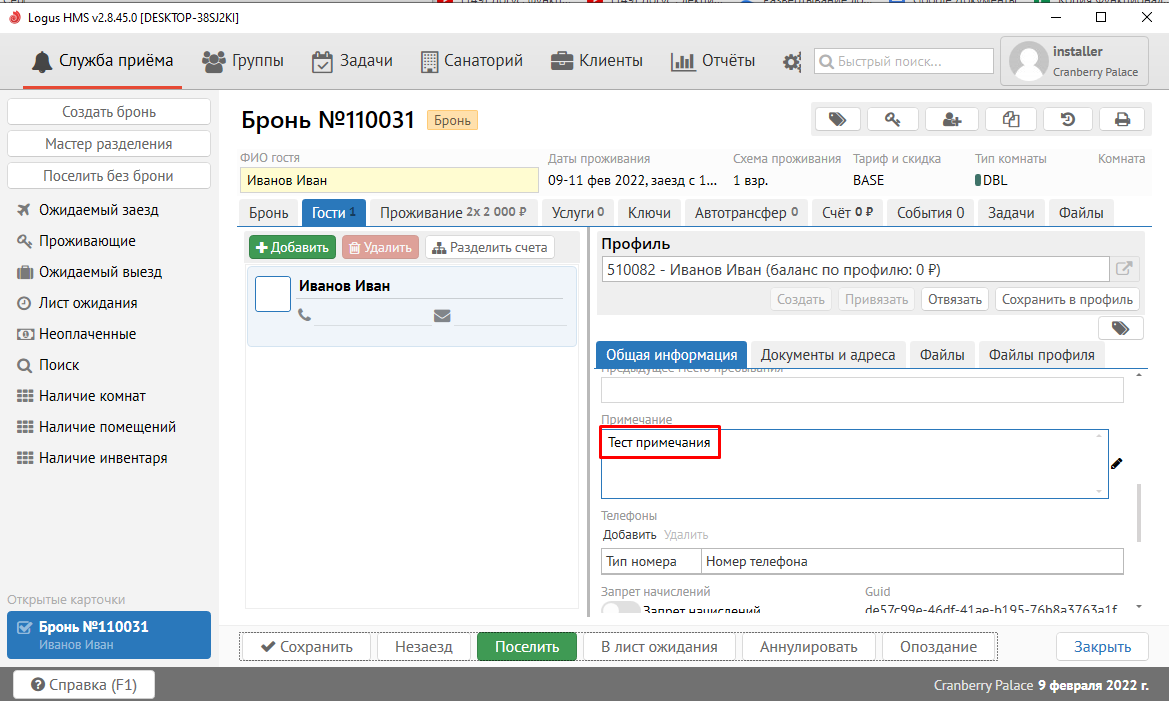Screen dimensions: 1169x701
Task: Click the add guest person-plus icon
Action: 951,120
